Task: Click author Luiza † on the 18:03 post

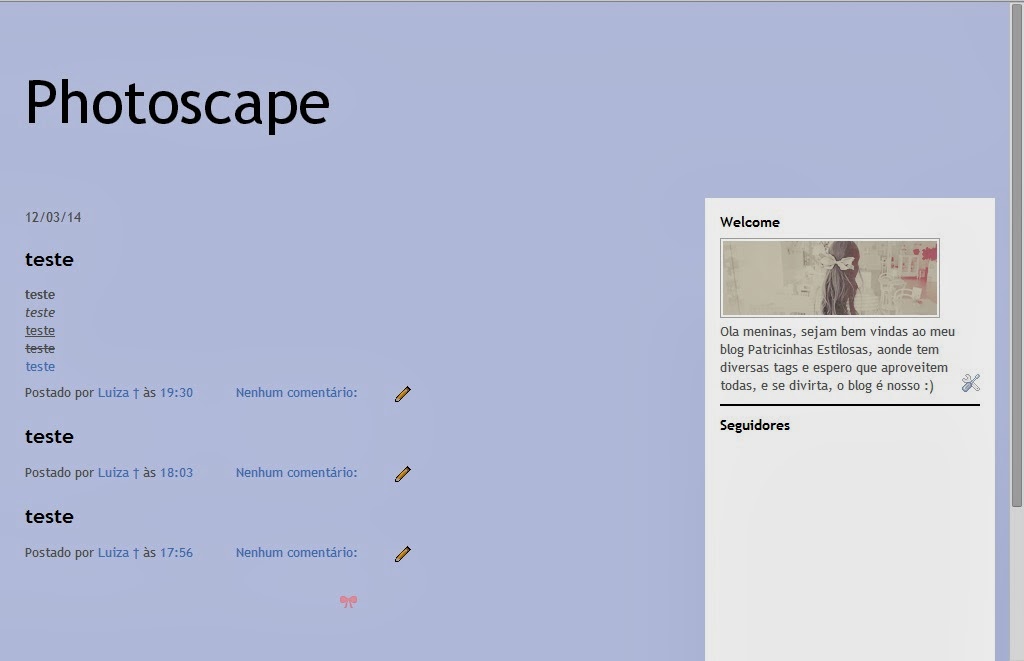Action: tap(118, 472)
